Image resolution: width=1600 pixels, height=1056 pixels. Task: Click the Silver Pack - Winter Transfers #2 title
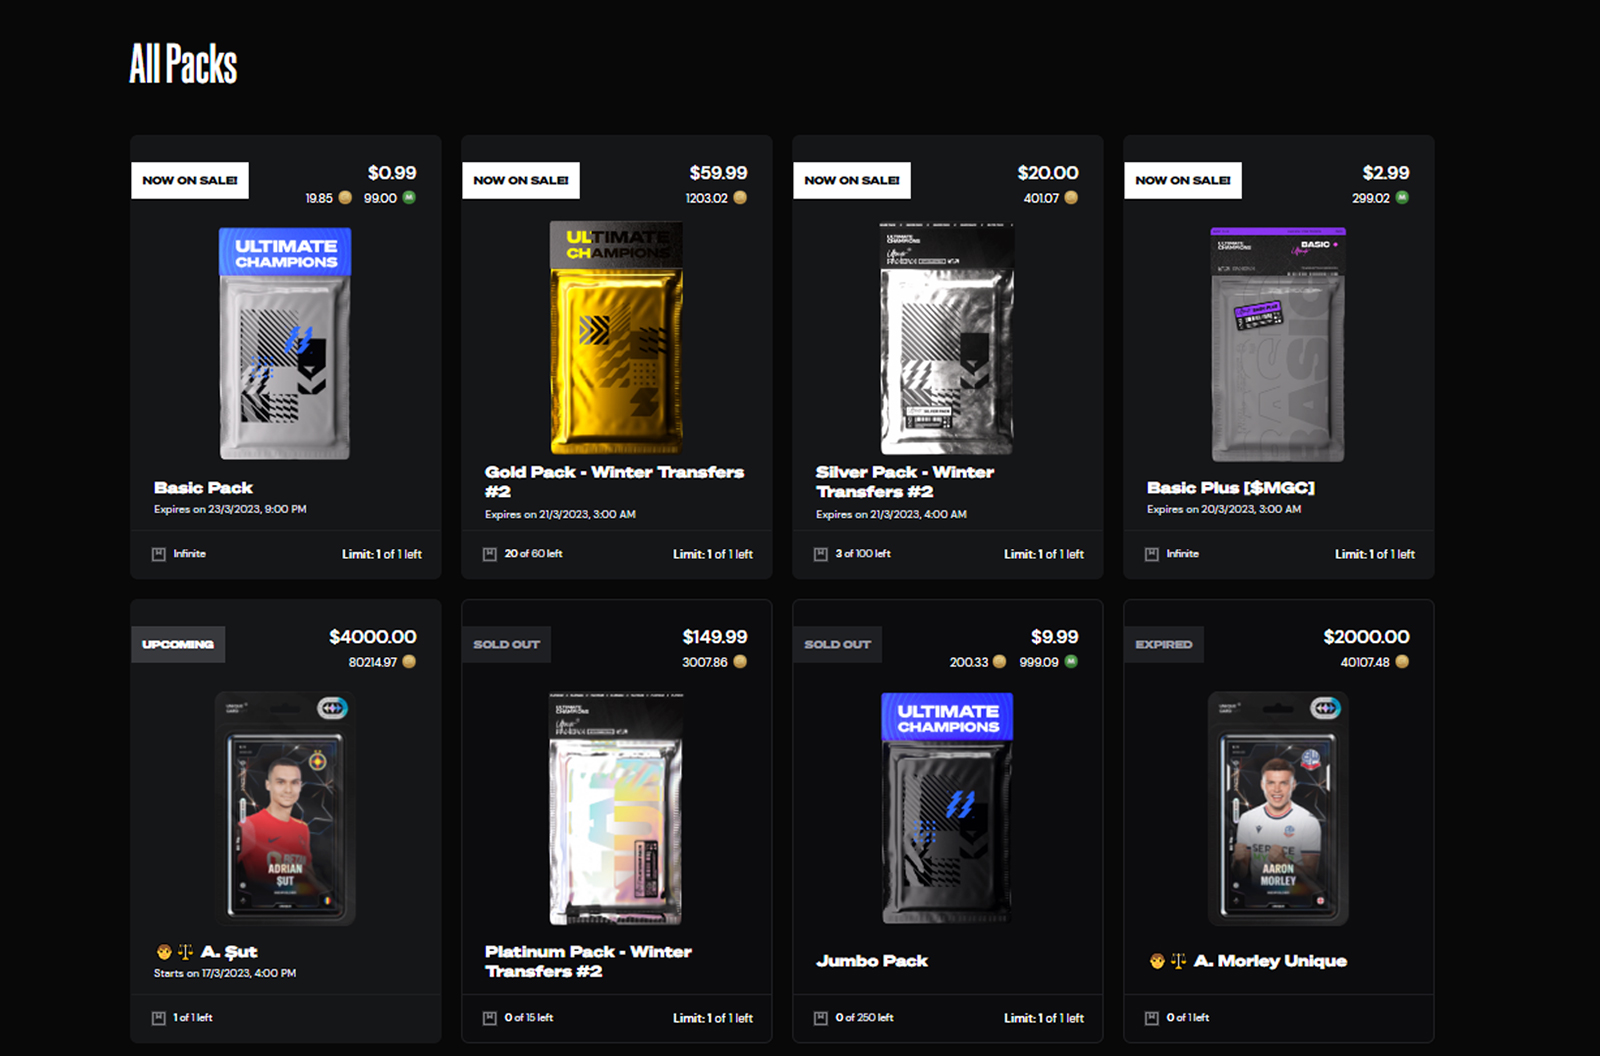click(x=904, y=481)
